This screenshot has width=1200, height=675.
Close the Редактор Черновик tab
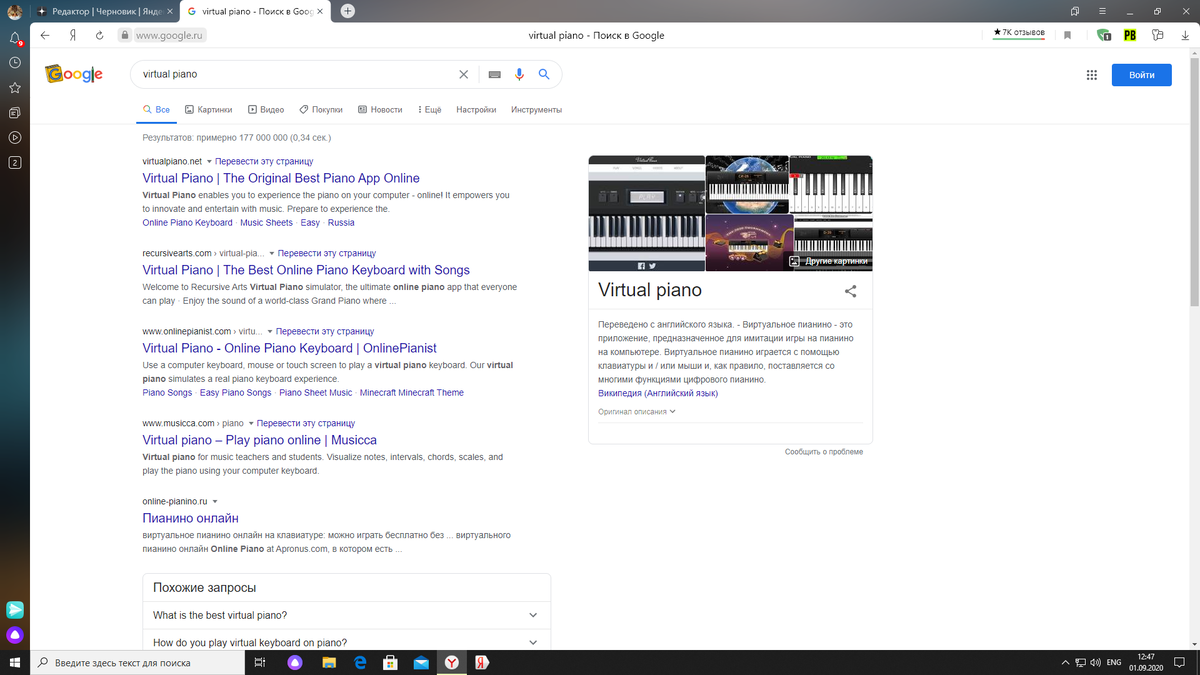pyautogui.click(x=170, y=11)
